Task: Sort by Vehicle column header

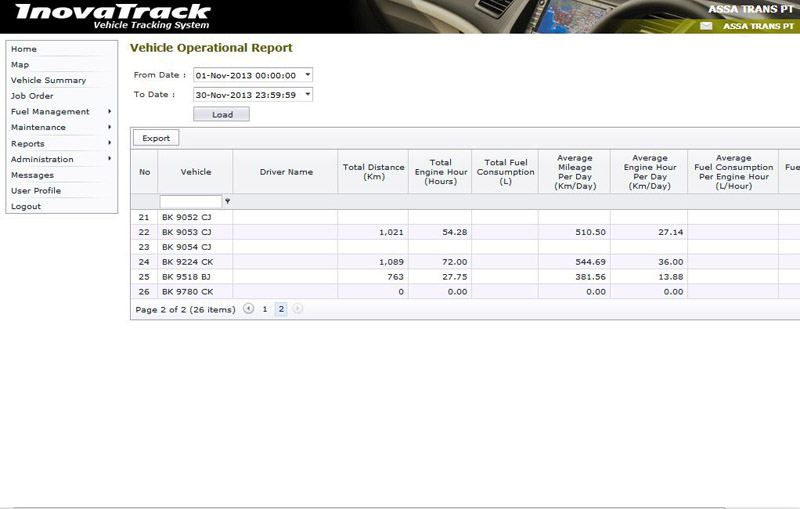Action: (195, 172)
